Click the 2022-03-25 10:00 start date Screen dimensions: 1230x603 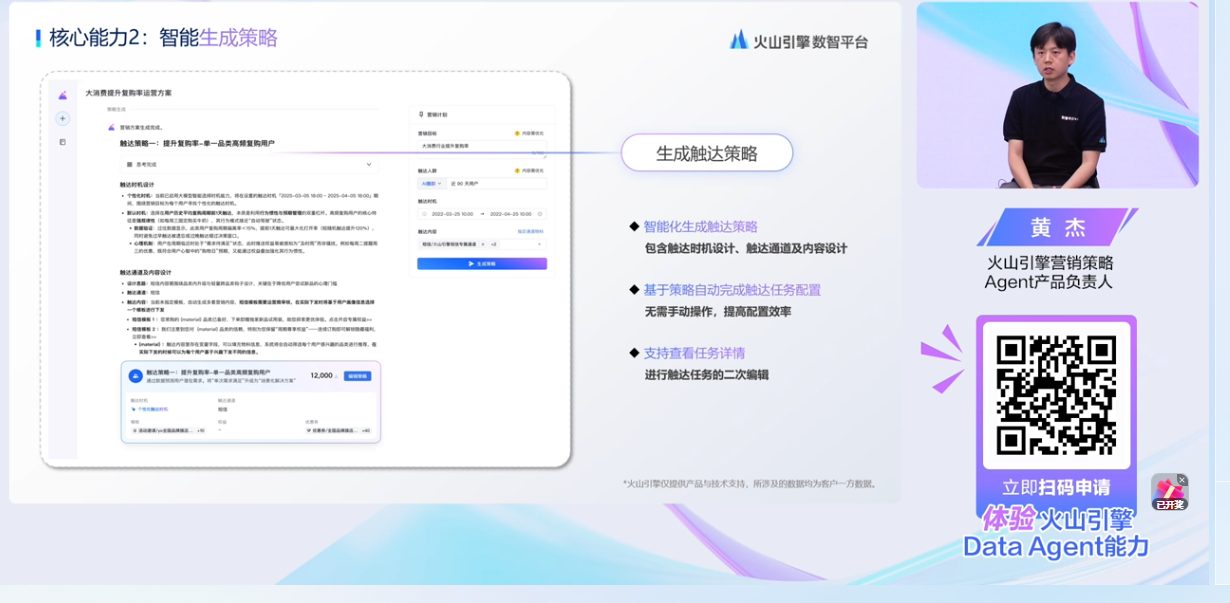pyautogui.click(x=452, y=214)
